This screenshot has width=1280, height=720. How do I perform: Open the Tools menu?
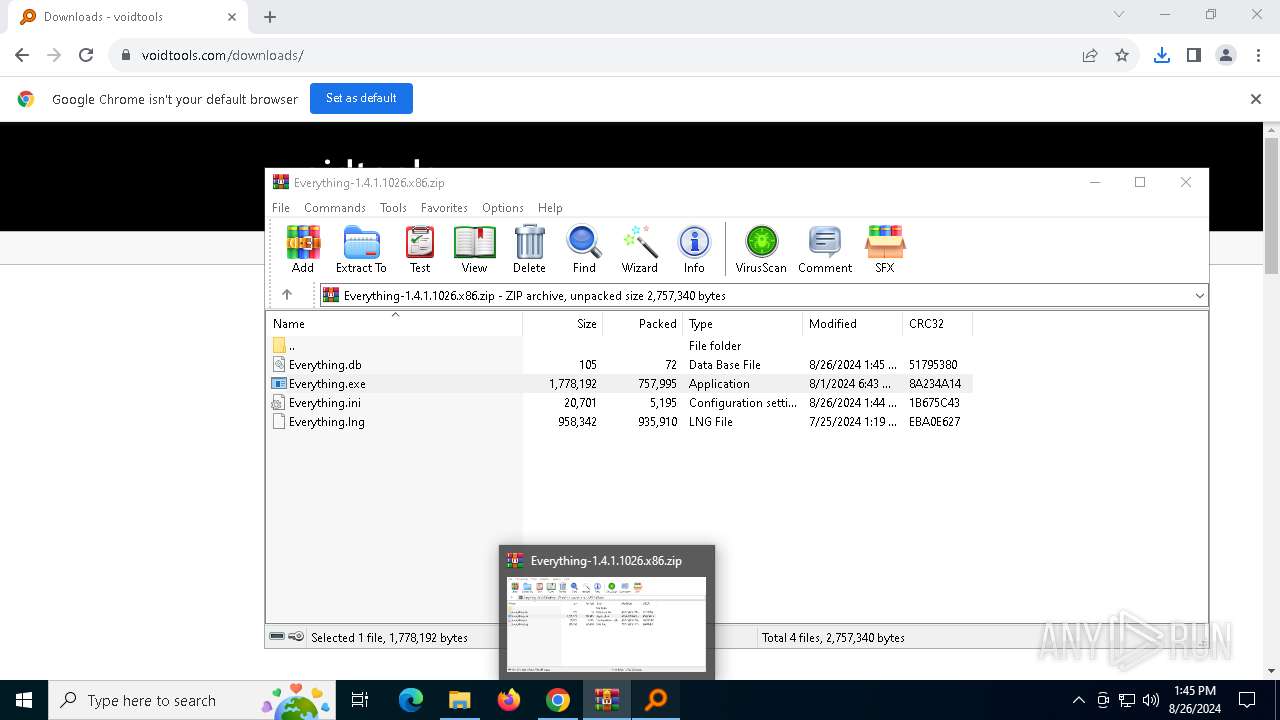393,208
